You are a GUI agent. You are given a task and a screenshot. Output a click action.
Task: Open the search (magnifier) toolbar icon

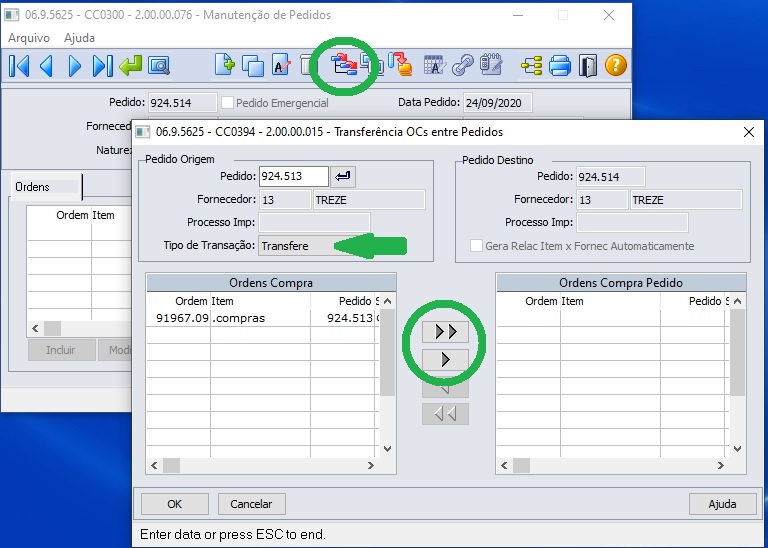point(159,65)
